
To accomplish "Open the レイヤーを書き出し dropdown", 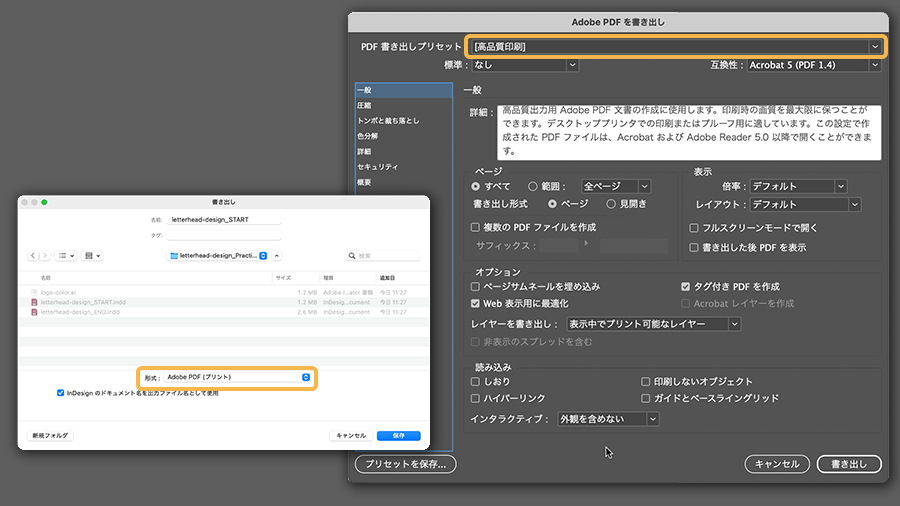I will (x=654, y=324).
